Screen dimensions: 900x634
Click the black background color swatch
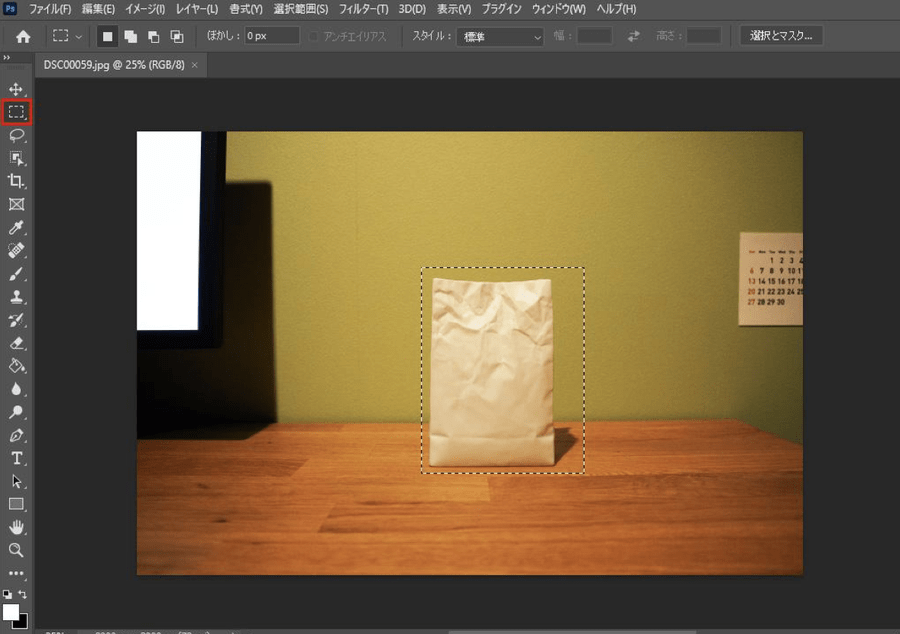(22, 622)
